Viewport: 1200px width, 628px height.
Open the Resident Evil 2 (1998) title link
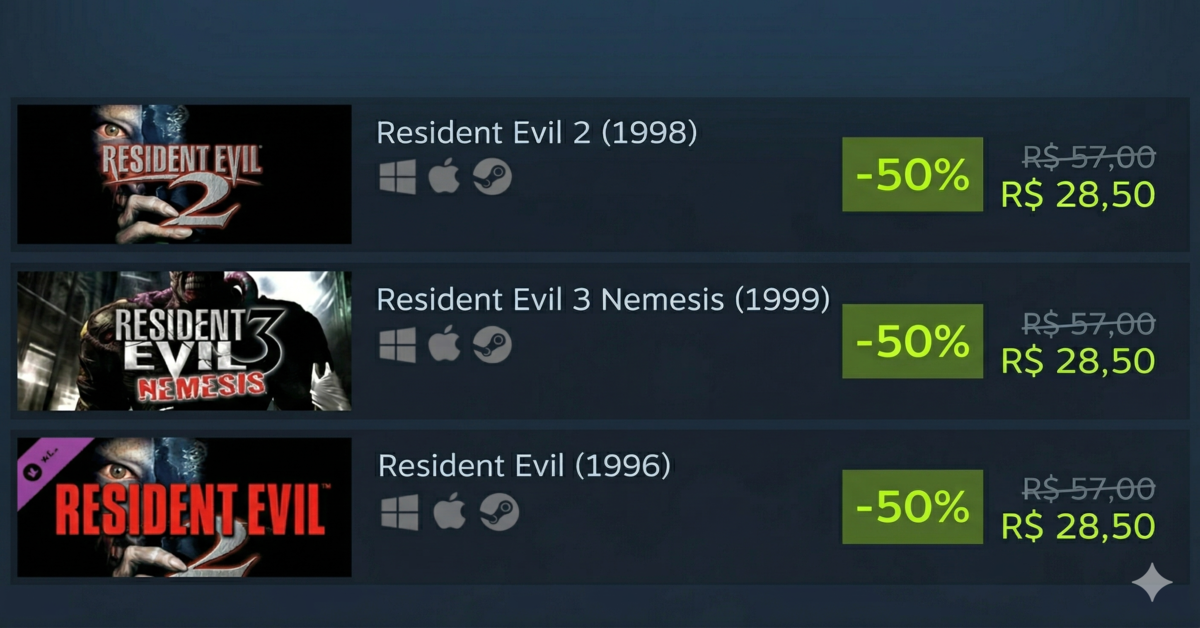click(x=536, y=132)
